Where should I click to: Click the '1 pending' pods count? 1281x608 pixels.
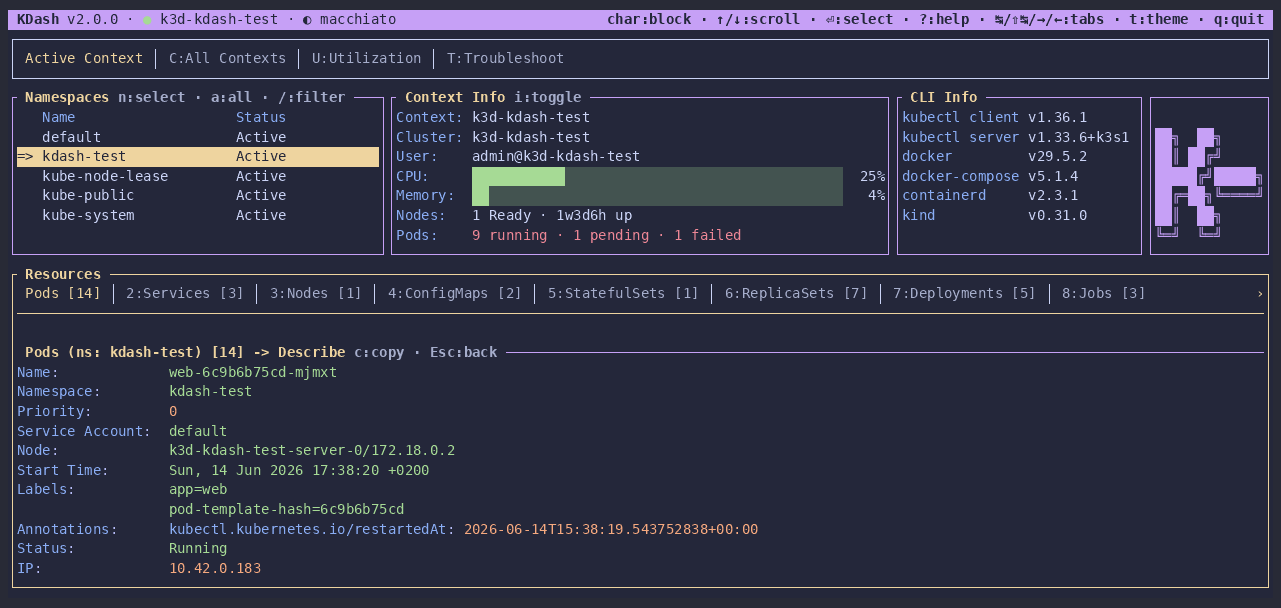(611, 235)
